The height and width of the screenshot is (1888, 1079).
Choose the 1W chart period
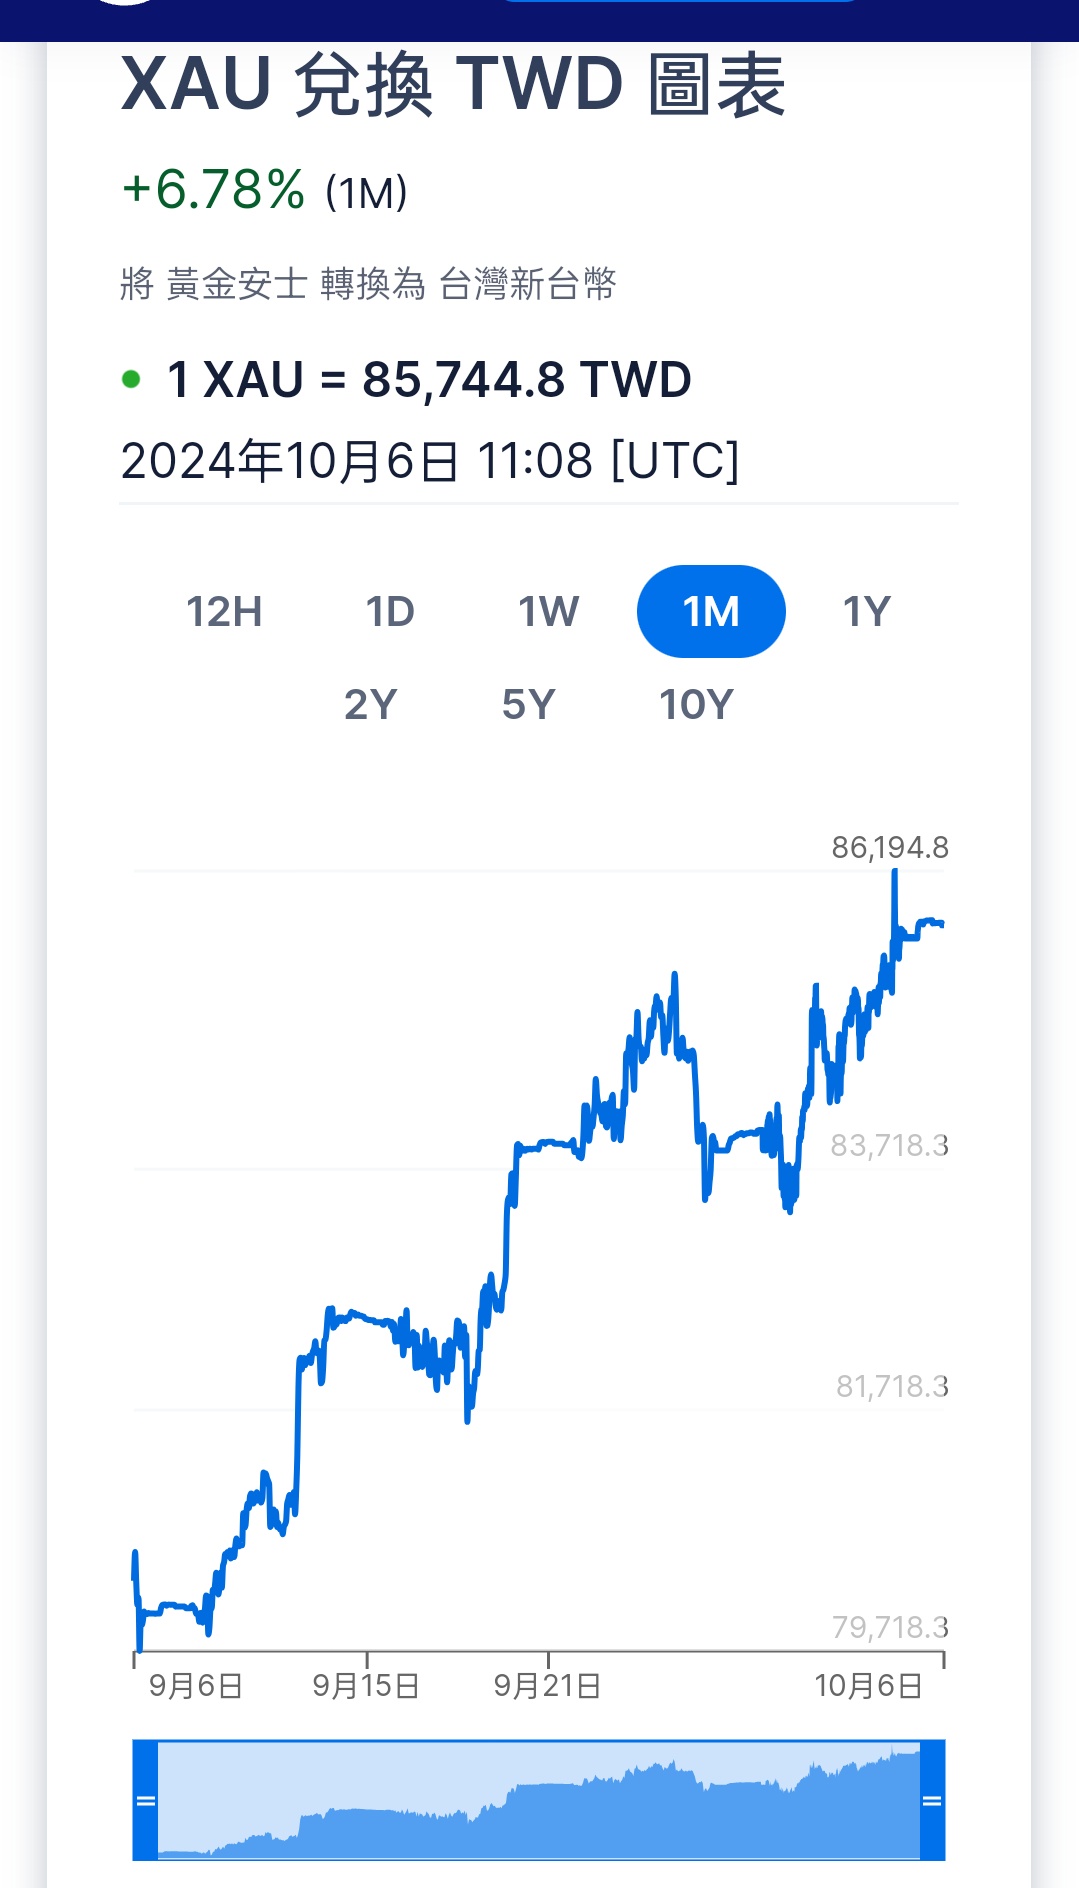548,611
